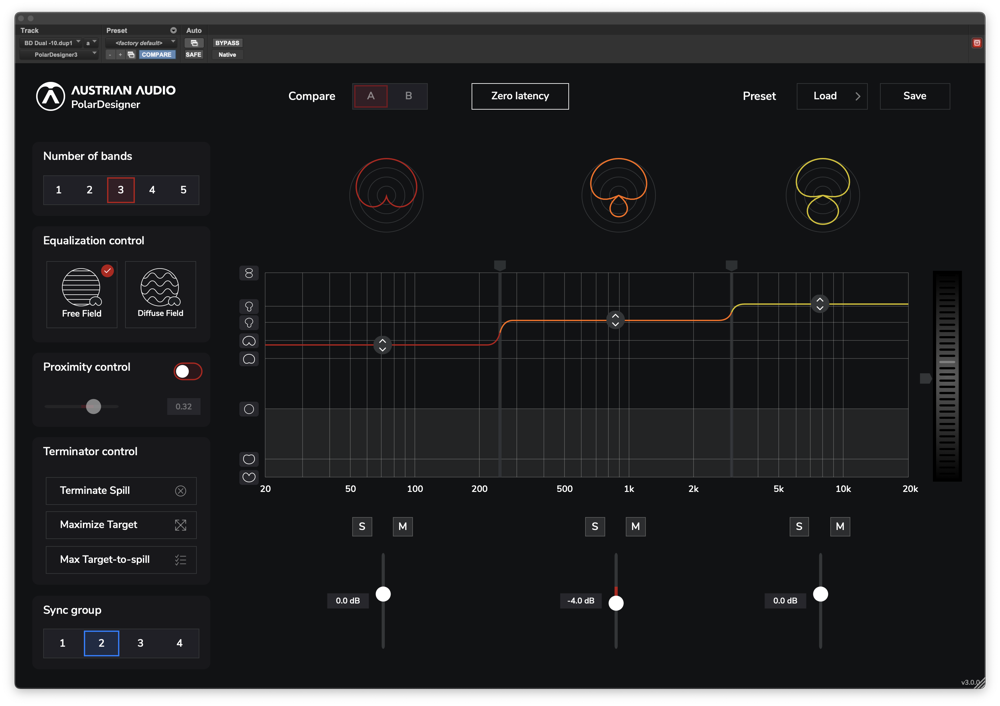
Task: Choose Diffuse Field equalization
Action: click(x=160, y=294)
